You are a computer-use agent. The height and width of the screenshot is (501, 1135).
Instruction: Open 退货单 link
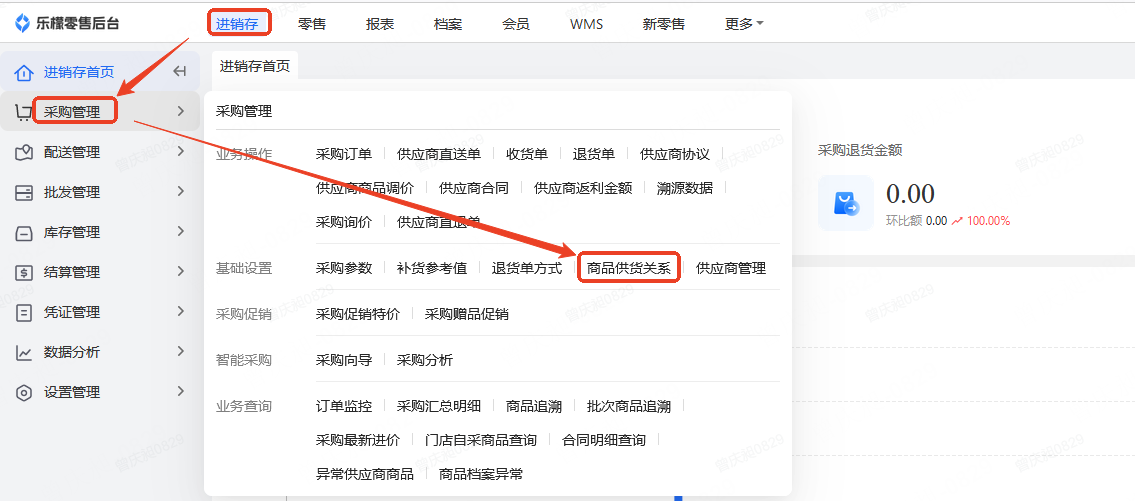594,153
